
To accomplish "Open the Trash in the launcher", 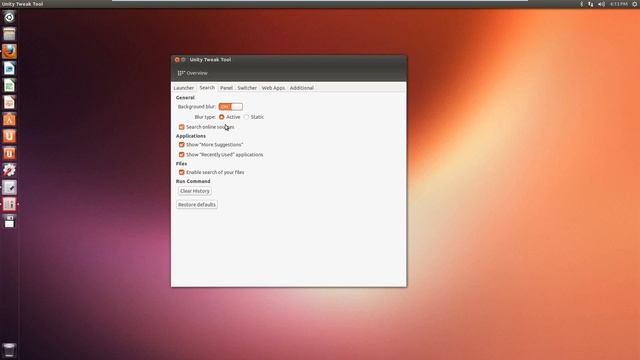I will (9, 350).
